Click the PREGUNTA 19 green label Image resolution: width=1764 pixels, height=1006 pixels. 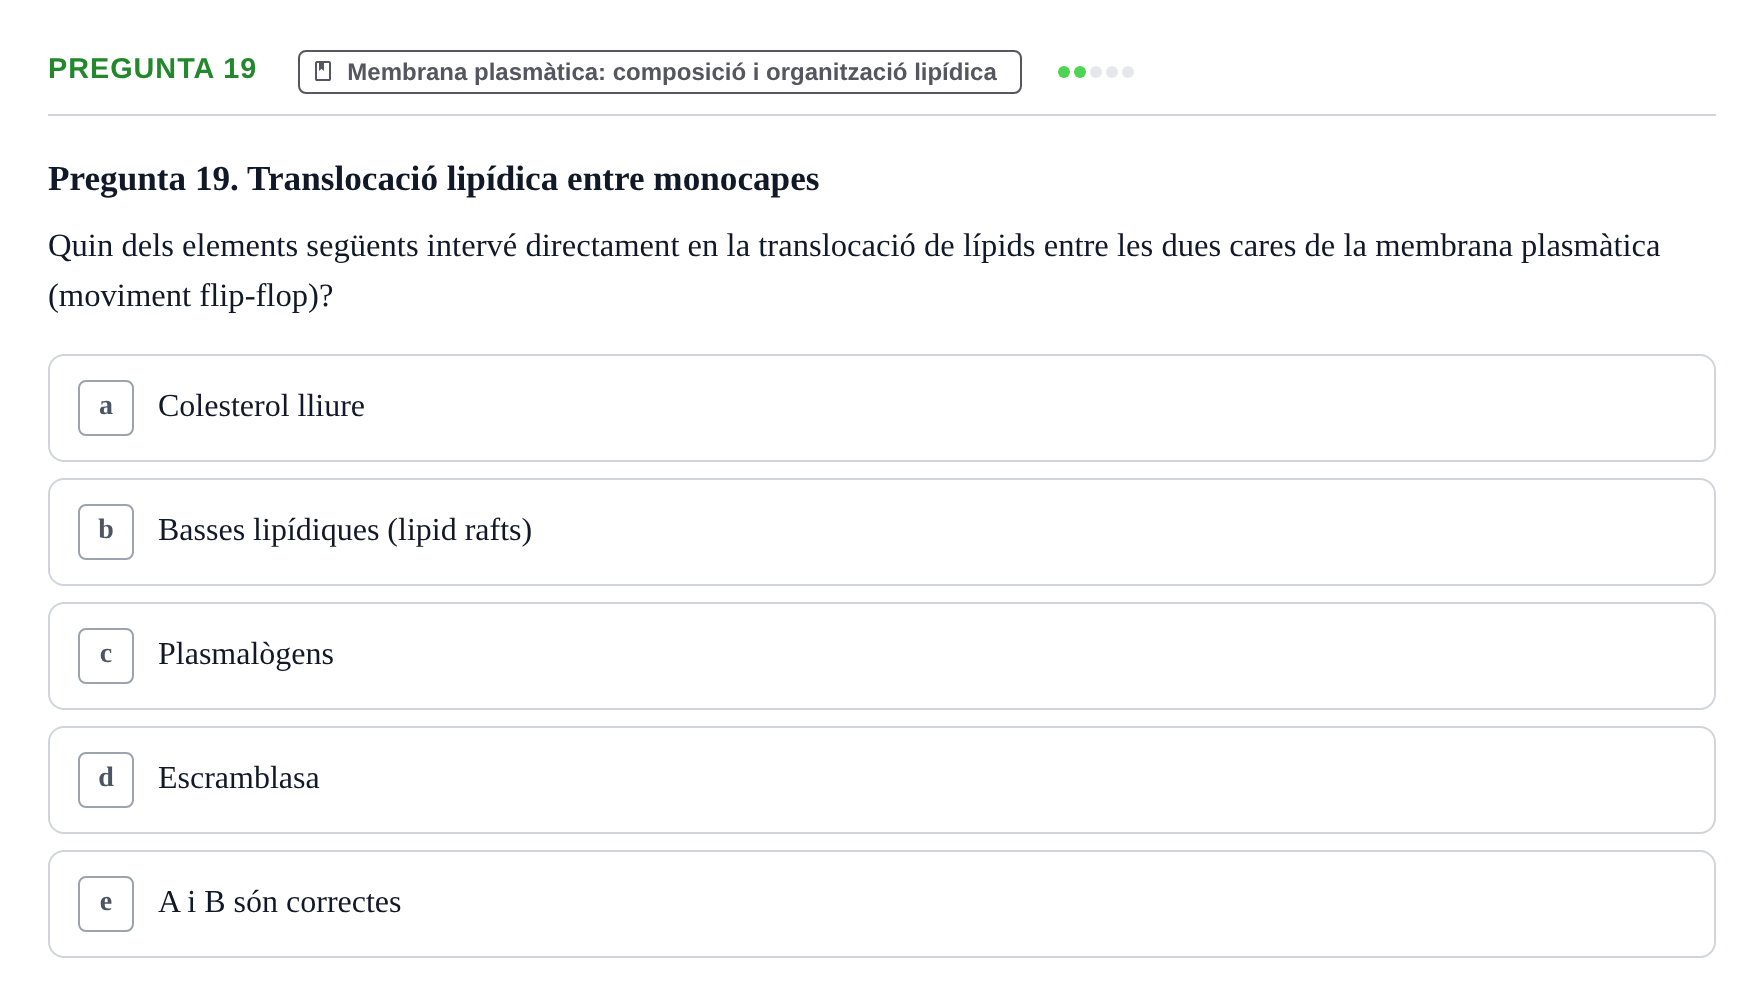(152, 68)
